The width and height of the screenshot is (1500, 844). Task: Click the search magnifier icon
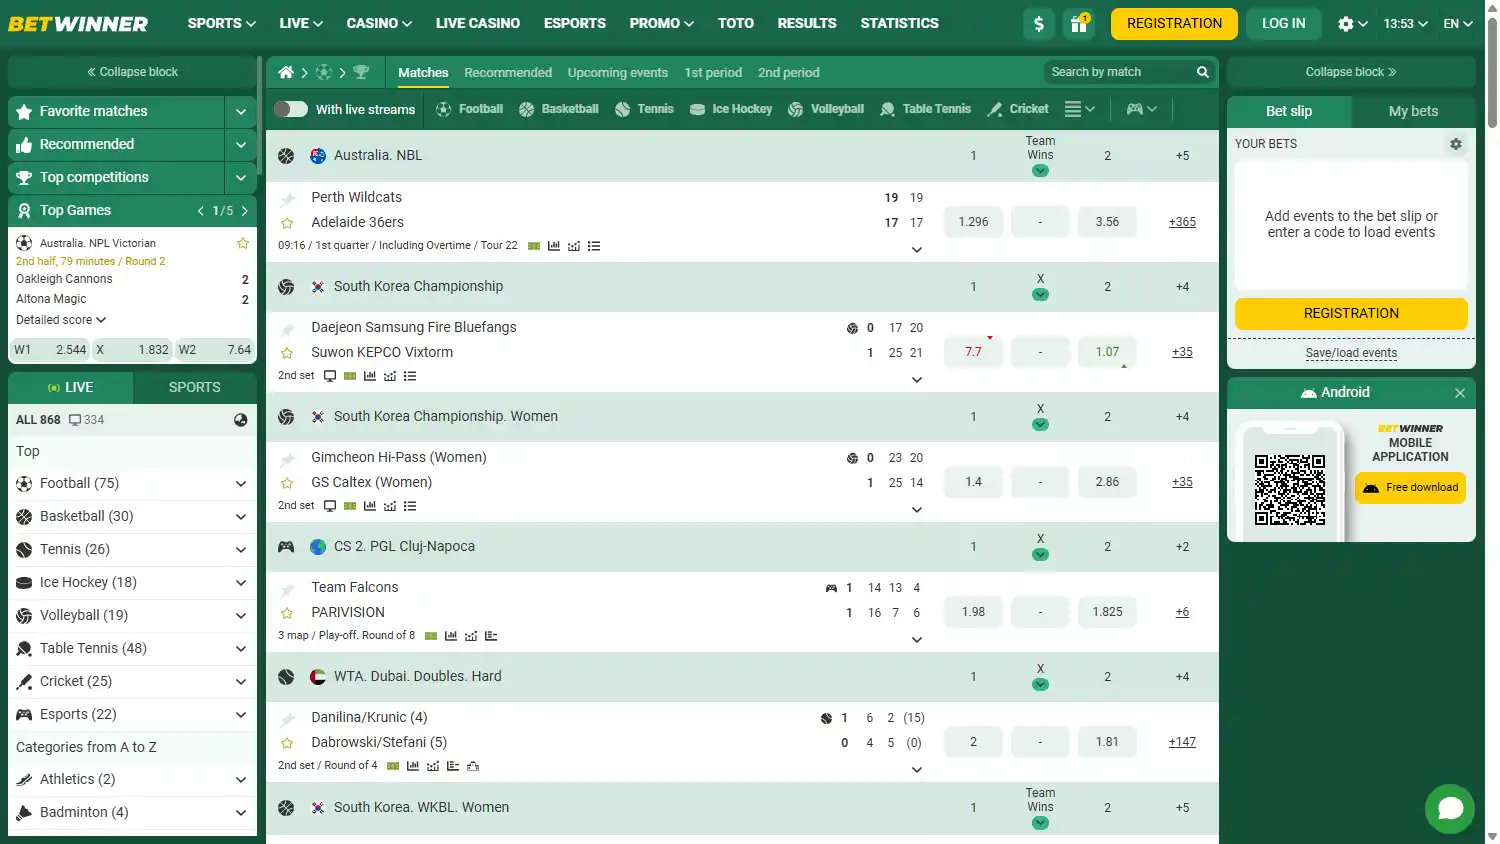click(1203, 72)
